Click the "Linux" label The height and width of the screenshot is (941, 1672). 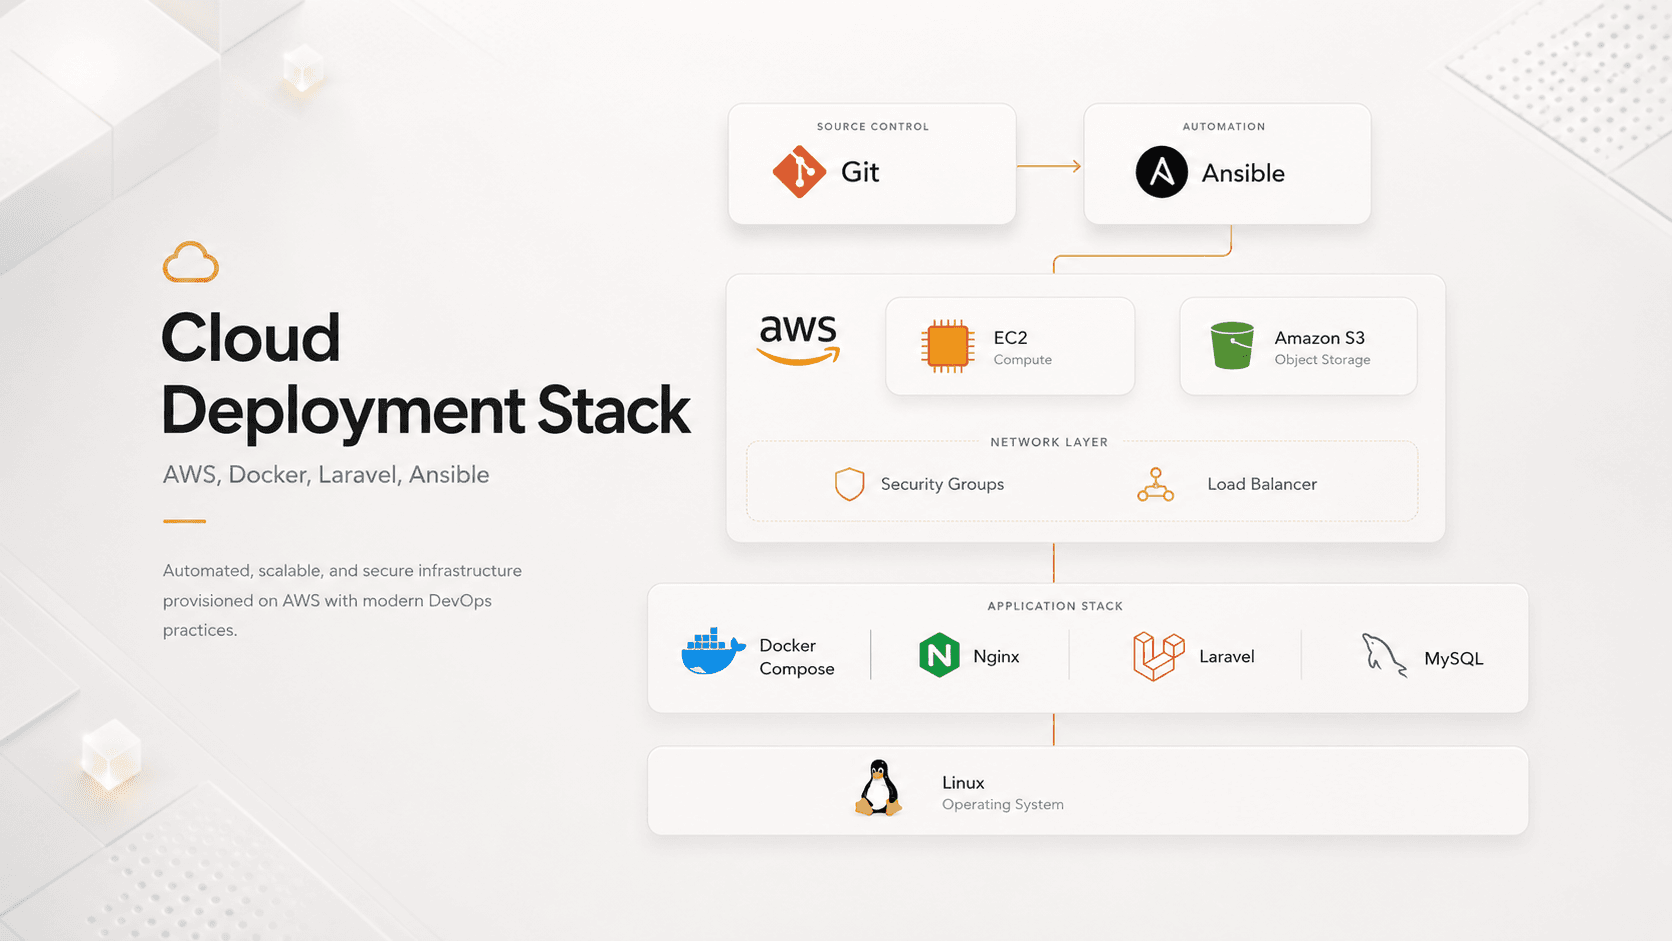(963, 783)
